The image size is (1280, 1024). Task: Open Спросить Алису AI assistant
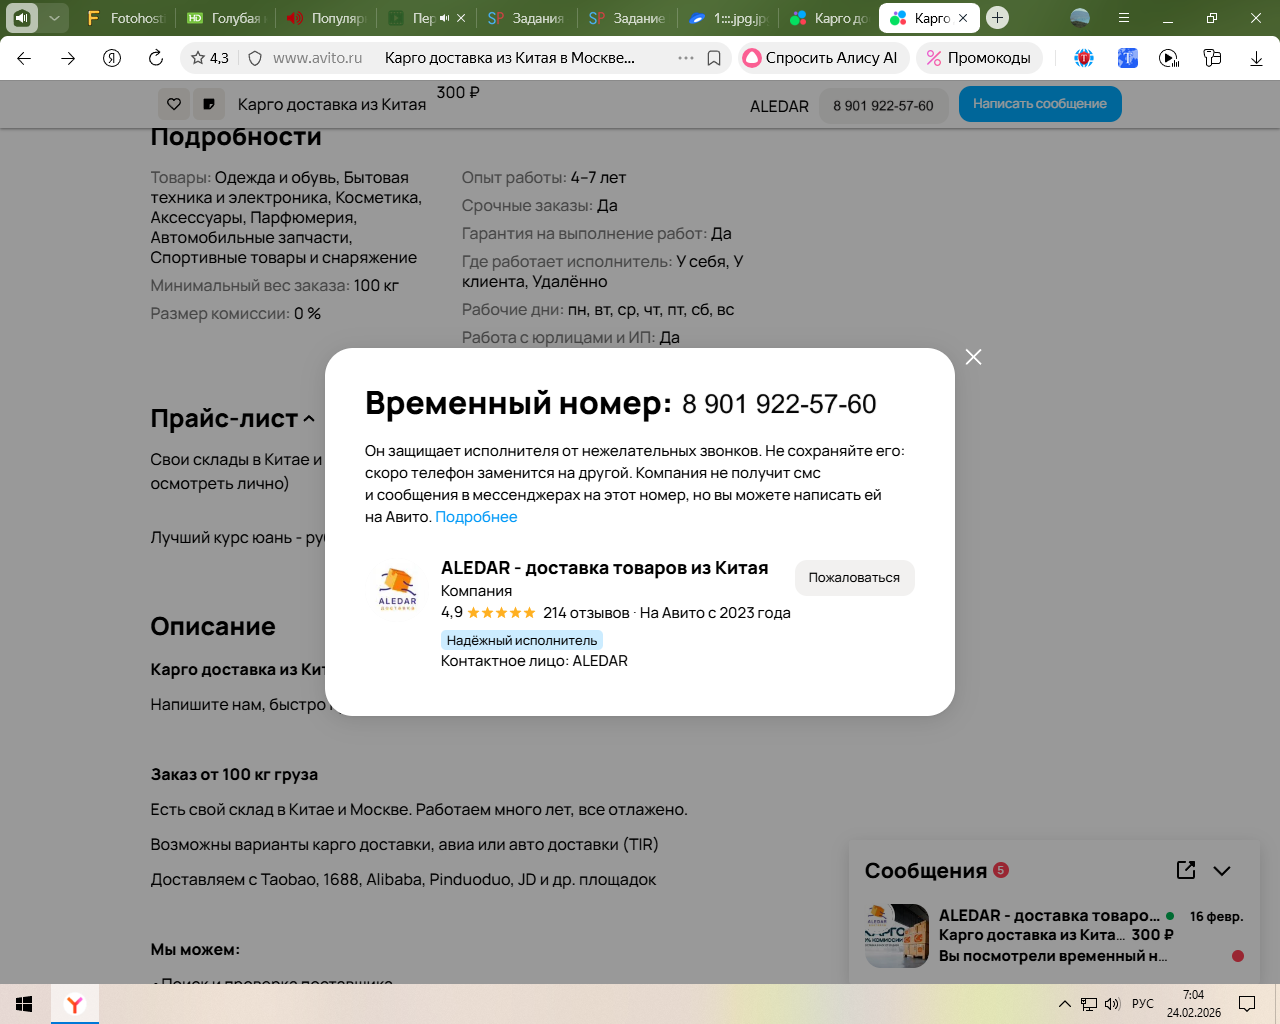pyautogui.click(x=822, y=58)
